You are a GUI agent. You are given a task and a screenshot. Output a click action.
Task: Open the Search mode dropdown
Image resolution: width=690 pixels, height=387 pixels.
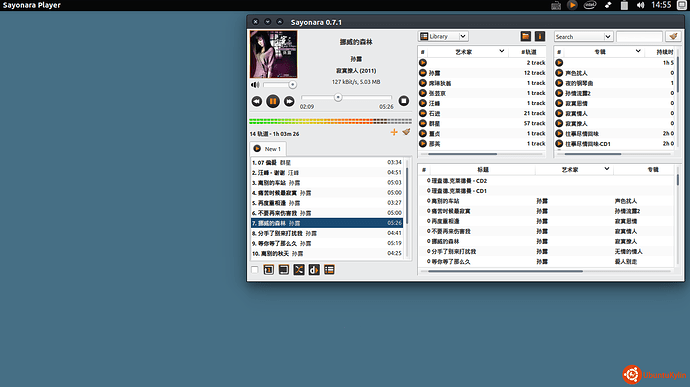point(583,37)
